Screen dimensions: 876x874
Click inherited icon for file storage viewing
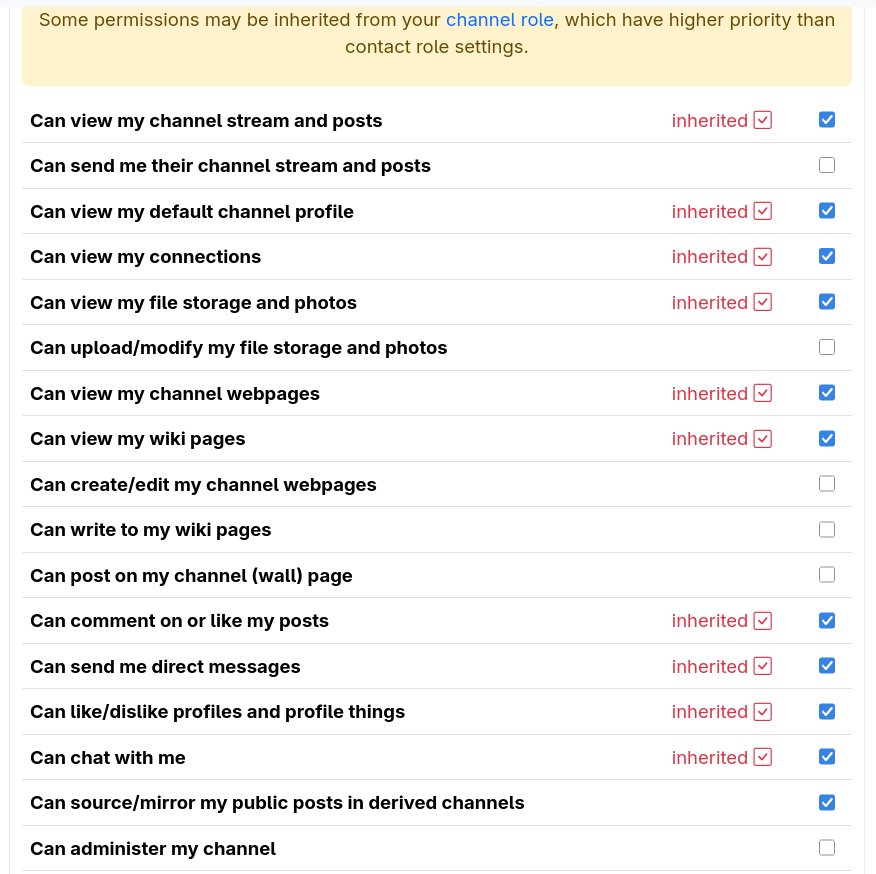(x=763, y=302)
